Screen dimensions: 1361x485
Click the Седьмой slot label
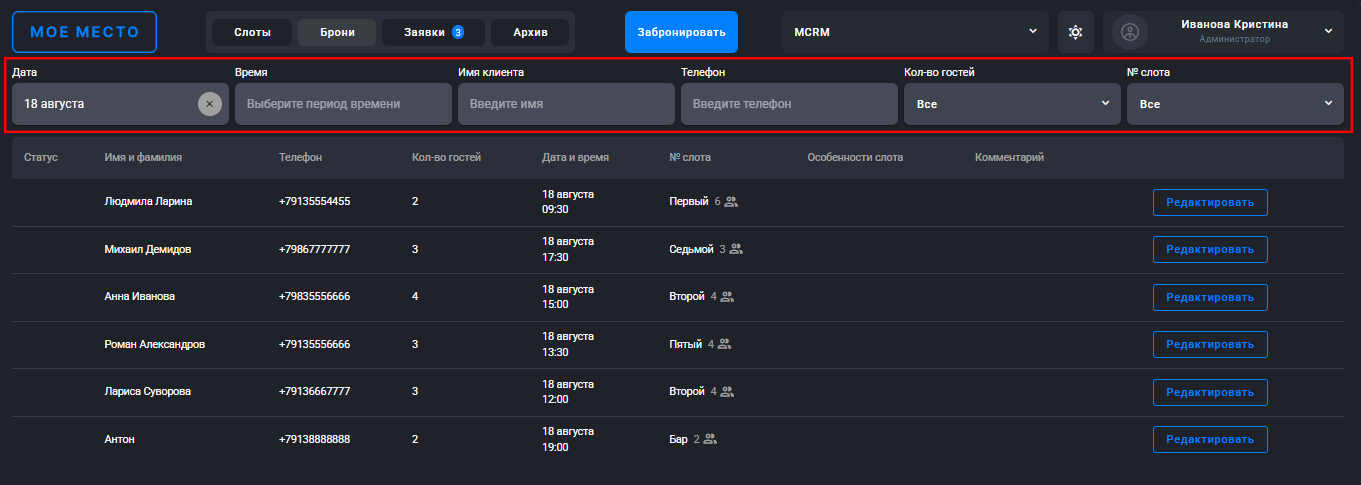691,249
